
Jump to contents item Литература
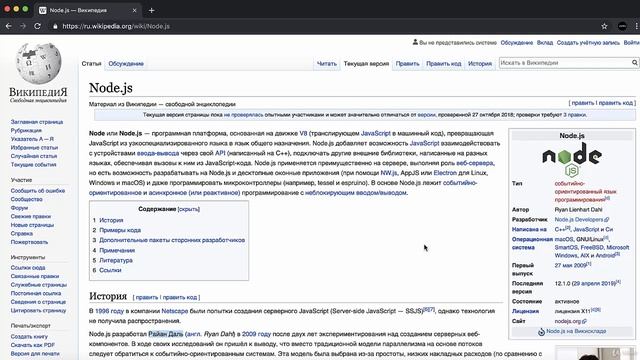pos(116,260)
